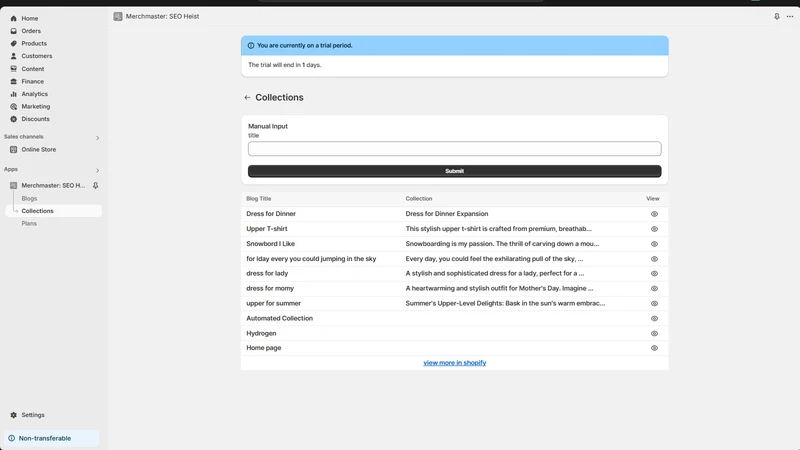View the jumping in the sky row eye icon
The width and height of the screenshot is (800, 450).
654,259
